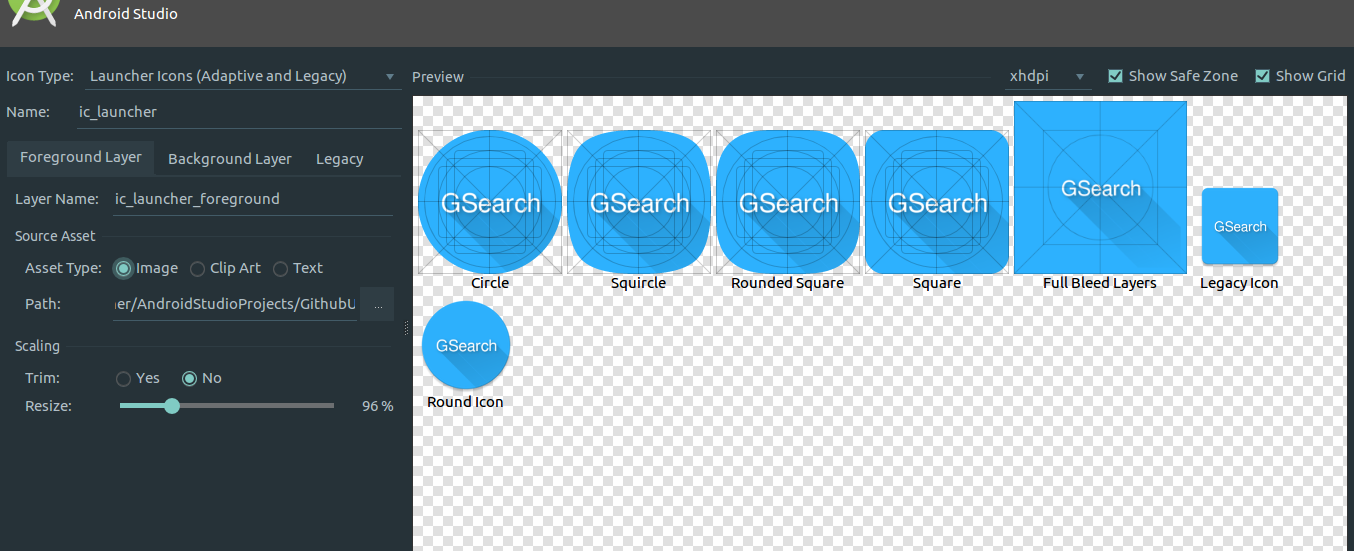Select the Round Icon preview
1354x551 pixels.
(x=466, y=345)
